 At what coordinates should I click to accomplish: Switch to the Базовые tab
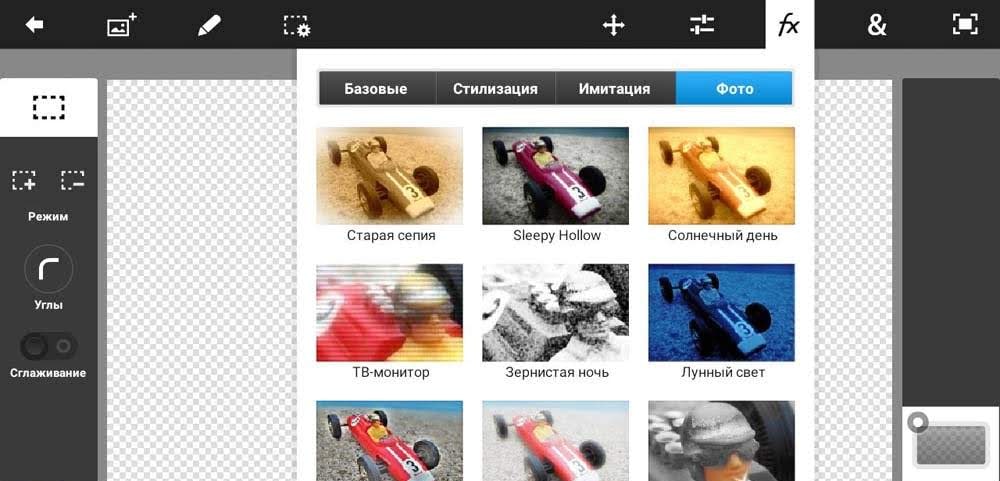click(376, 88)
